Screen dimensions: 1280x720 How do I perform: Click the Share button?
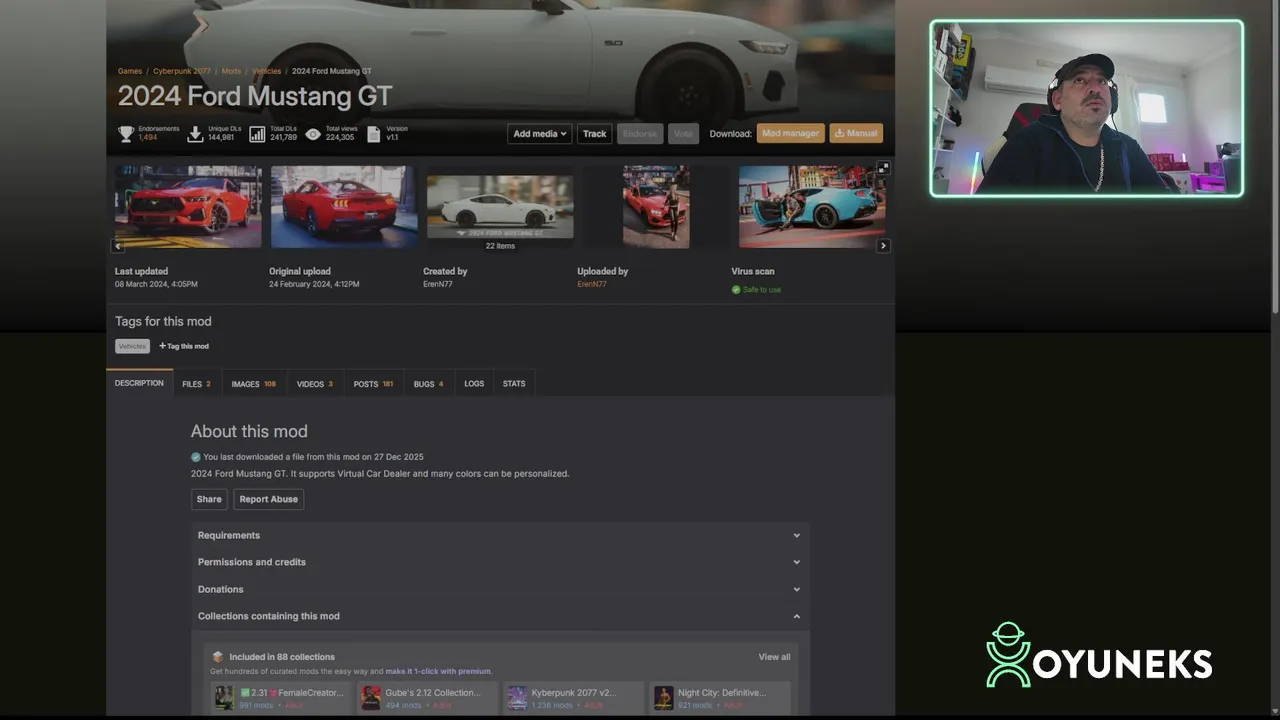(x=209, y=499)
